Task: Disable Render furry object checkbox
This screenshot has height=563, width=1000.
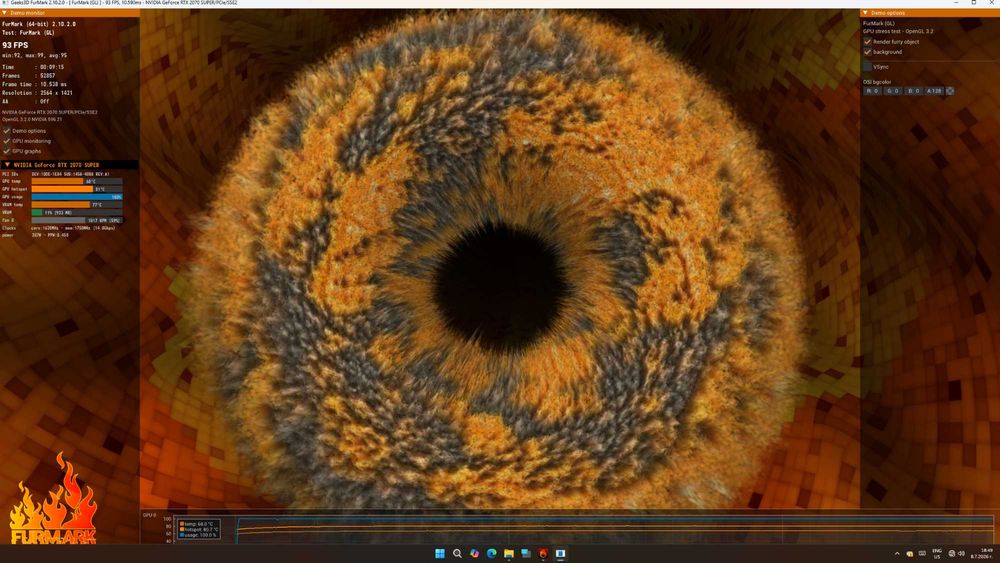Action: coord(867,41)
